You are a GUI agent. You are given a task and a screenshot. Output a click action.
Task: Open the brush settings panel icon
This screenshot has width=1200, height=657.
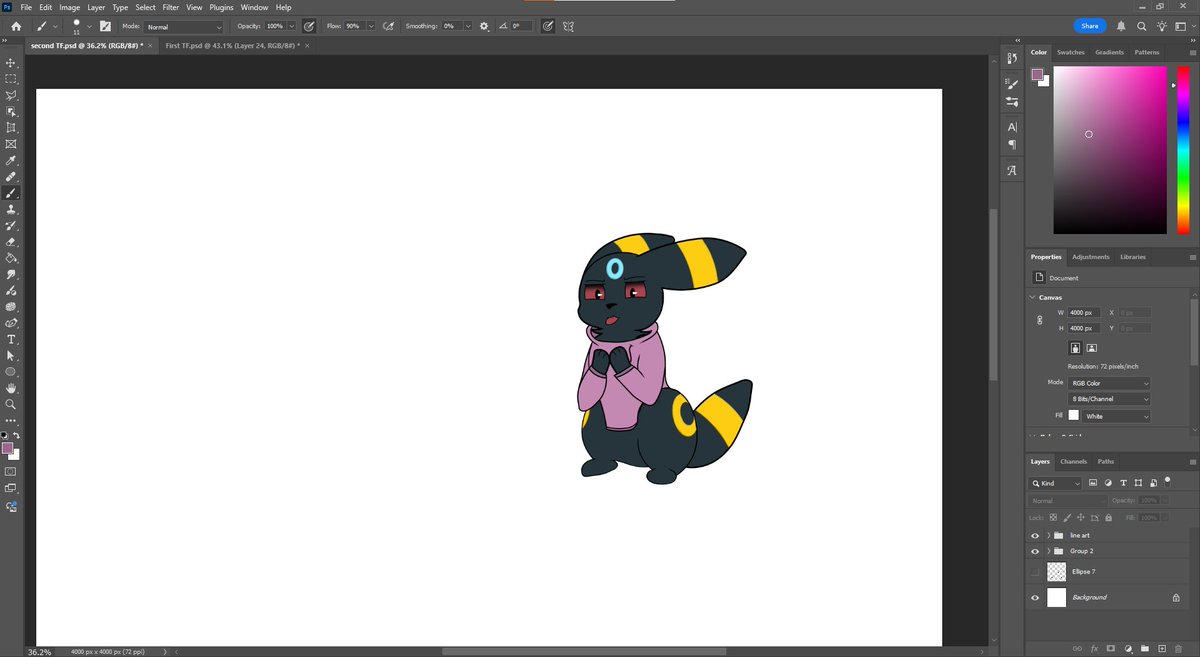pyautogui.click(x=105, y=26)
